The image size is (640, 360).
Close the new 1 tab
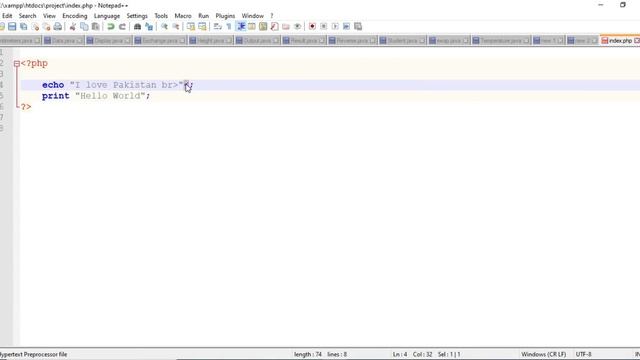(560, 41)
